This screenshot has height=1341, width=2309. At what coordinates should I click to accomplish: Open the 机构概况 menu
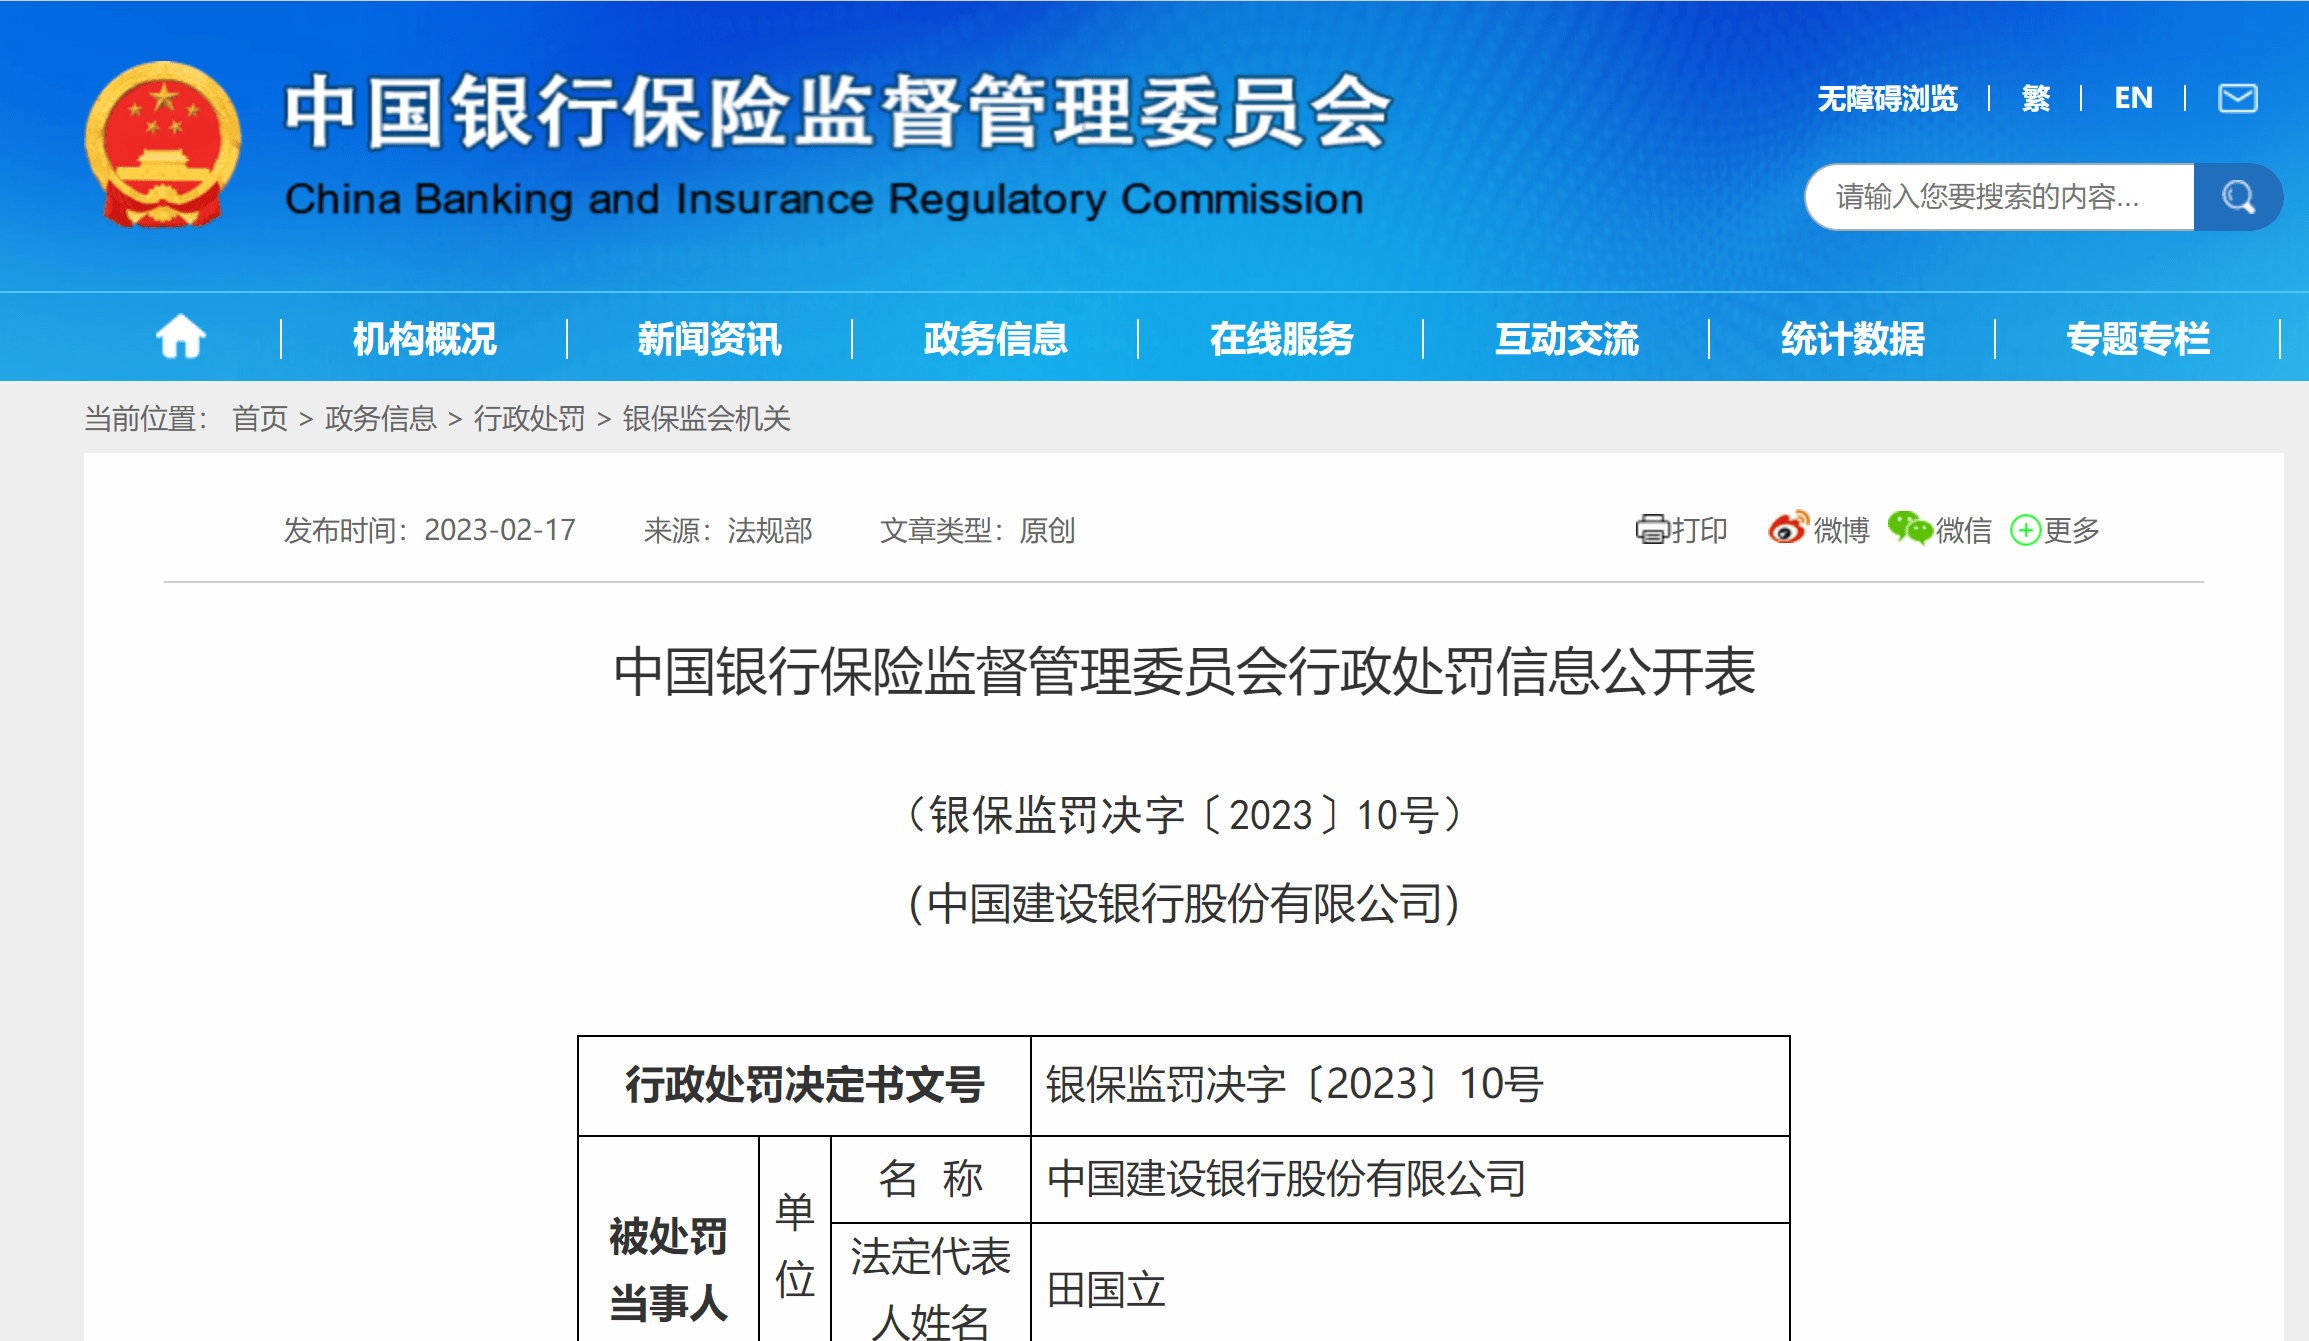424,339
